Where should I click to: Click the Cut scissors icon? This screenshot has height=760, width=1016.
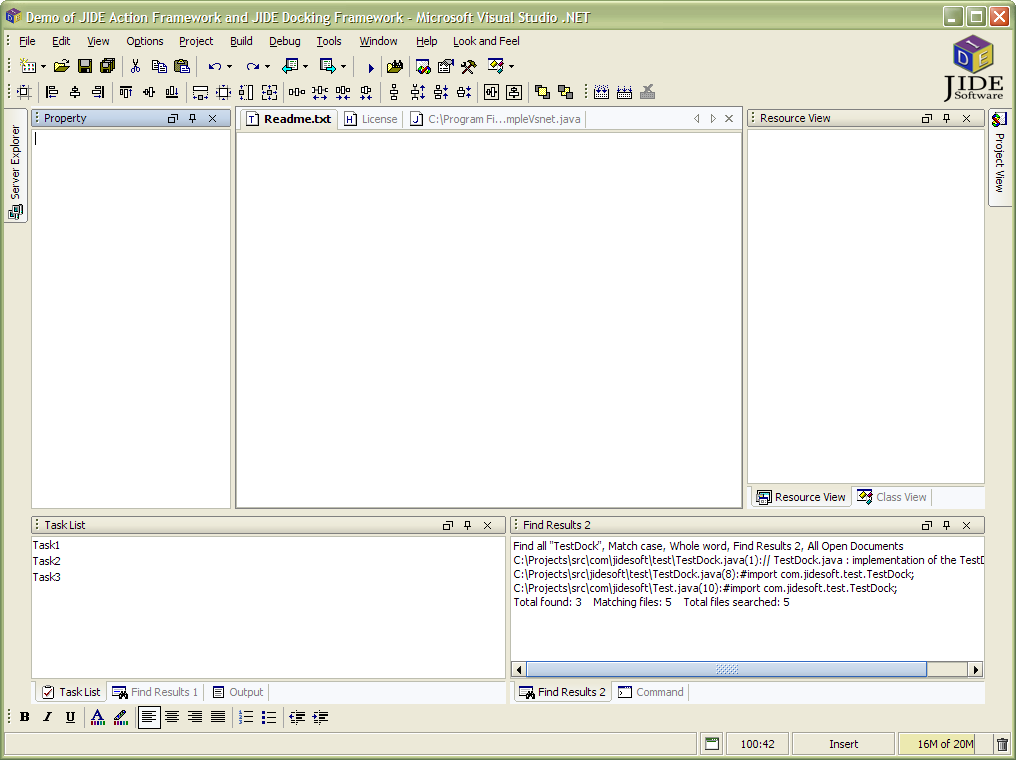coord(135,66)
